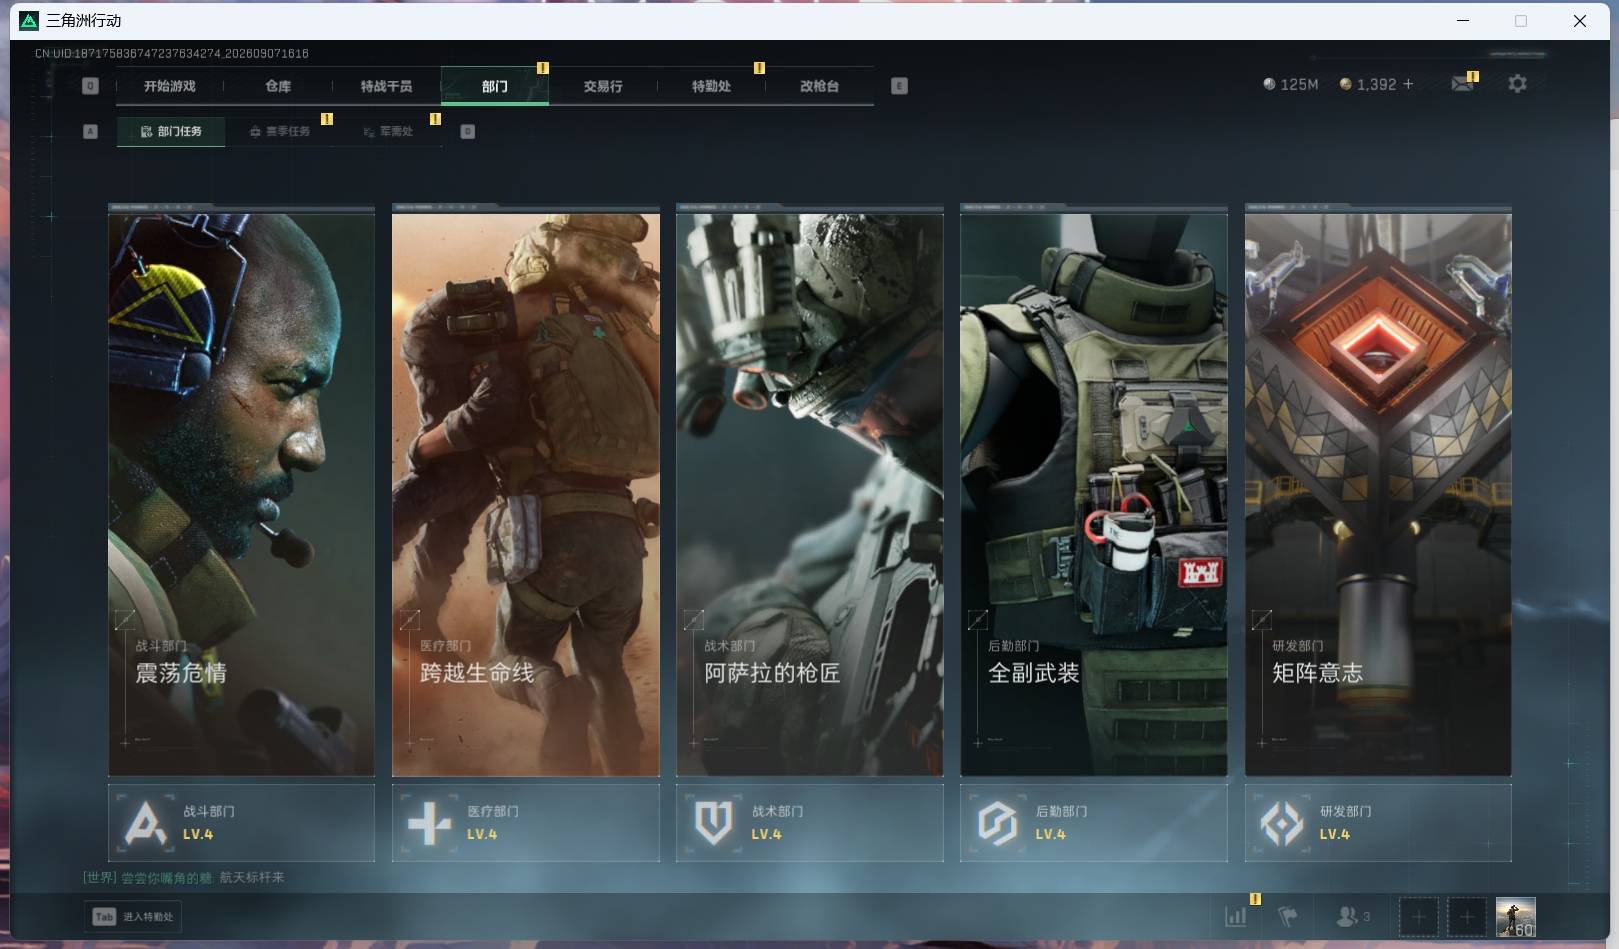Click the combat department A-shaped logo icon
This screenshot has width=1619, height=949.
[x=146, y=823]
